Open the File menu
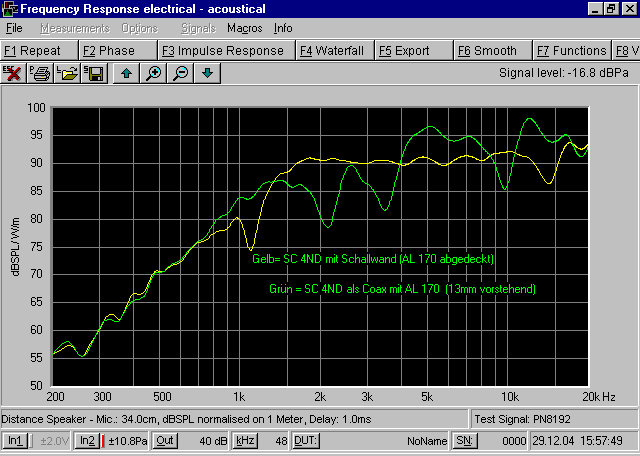The height and width of the screenshot is (456, 640). click(x=14, y=28)
